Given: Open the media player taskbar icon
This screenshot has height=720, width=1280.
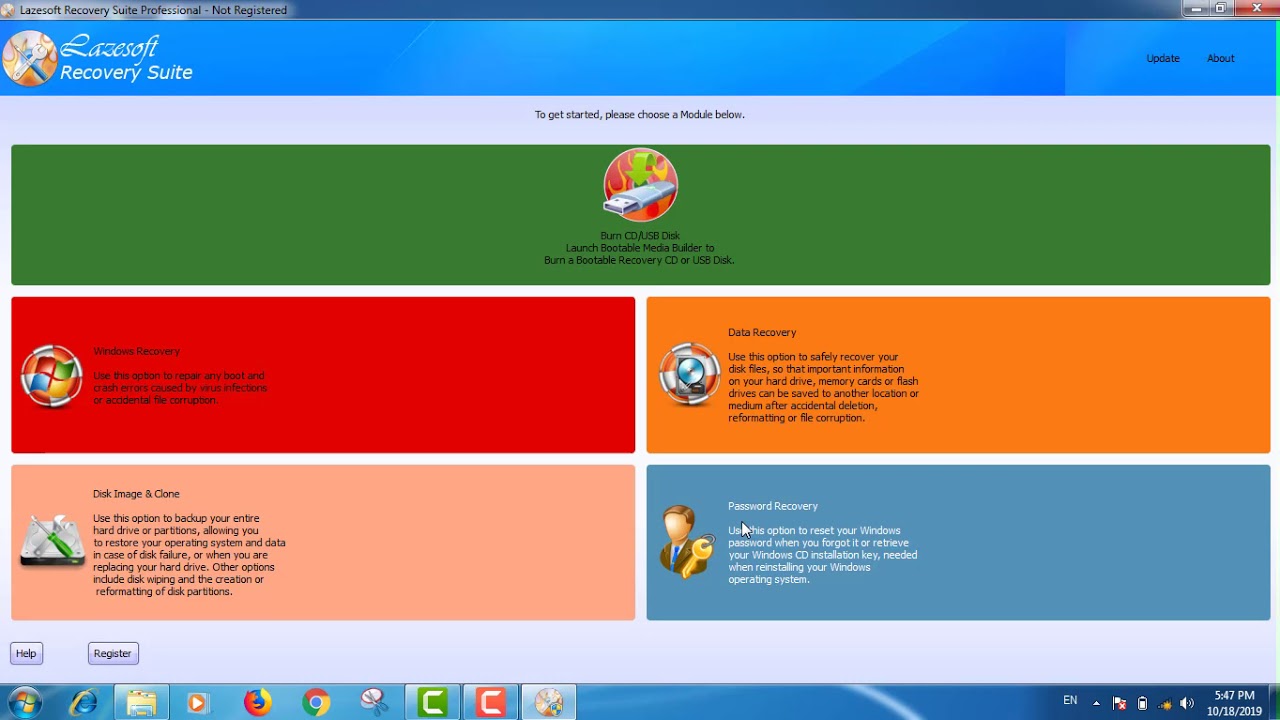Looking at the screenshot, I should pos(197,703).
